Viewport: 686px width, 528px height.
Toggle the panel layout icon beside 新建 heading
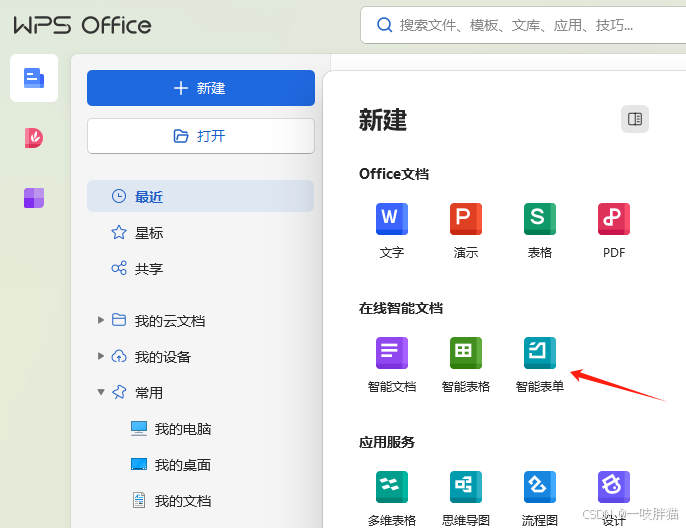635,119
